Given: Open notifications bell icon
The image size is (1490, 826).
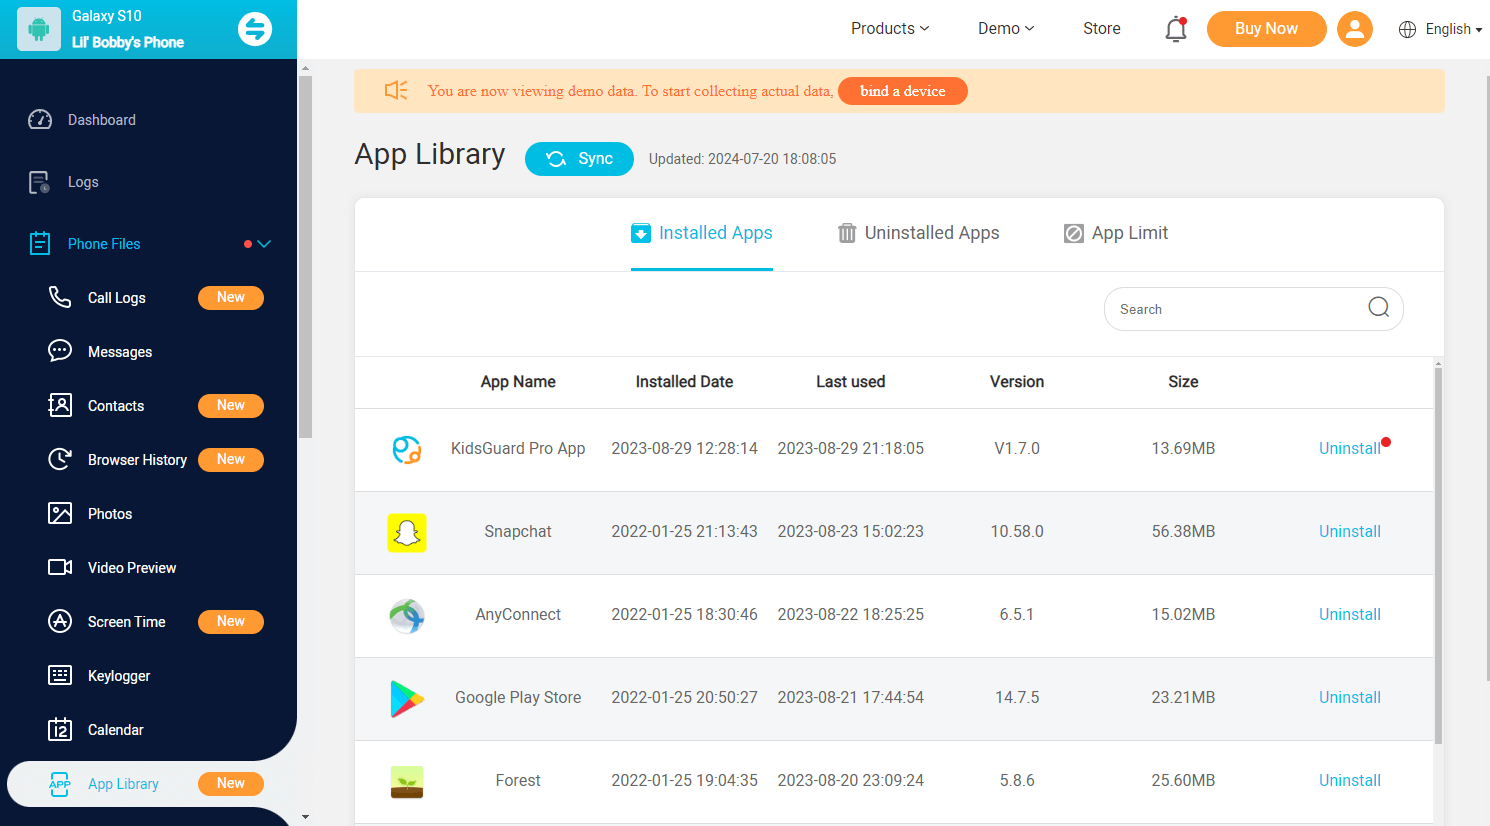Looking at the screenshot, I should 1176,29.
